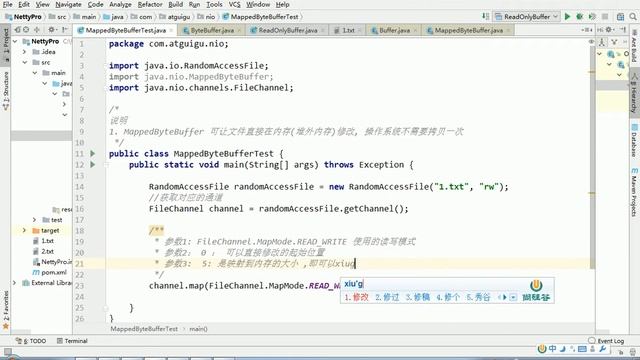Open the Terminal tool window

click(x=72, y=341)
